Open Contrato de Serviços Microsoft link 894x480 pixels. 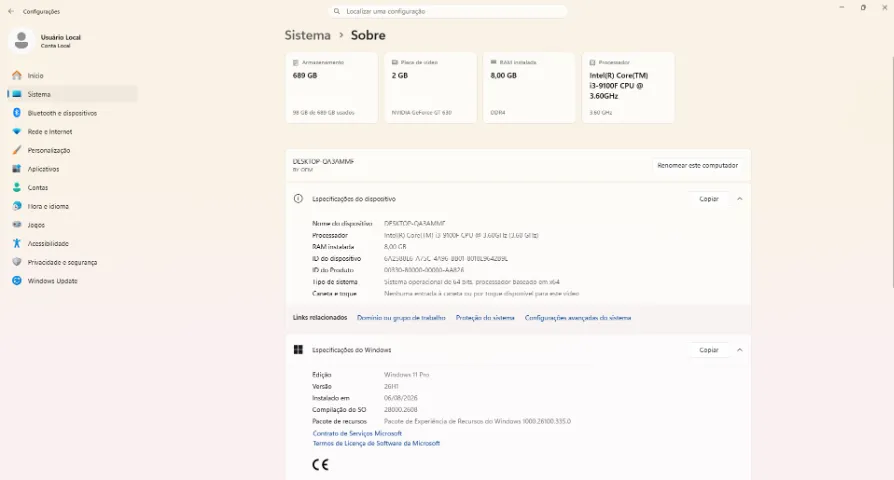click(357, 433)
